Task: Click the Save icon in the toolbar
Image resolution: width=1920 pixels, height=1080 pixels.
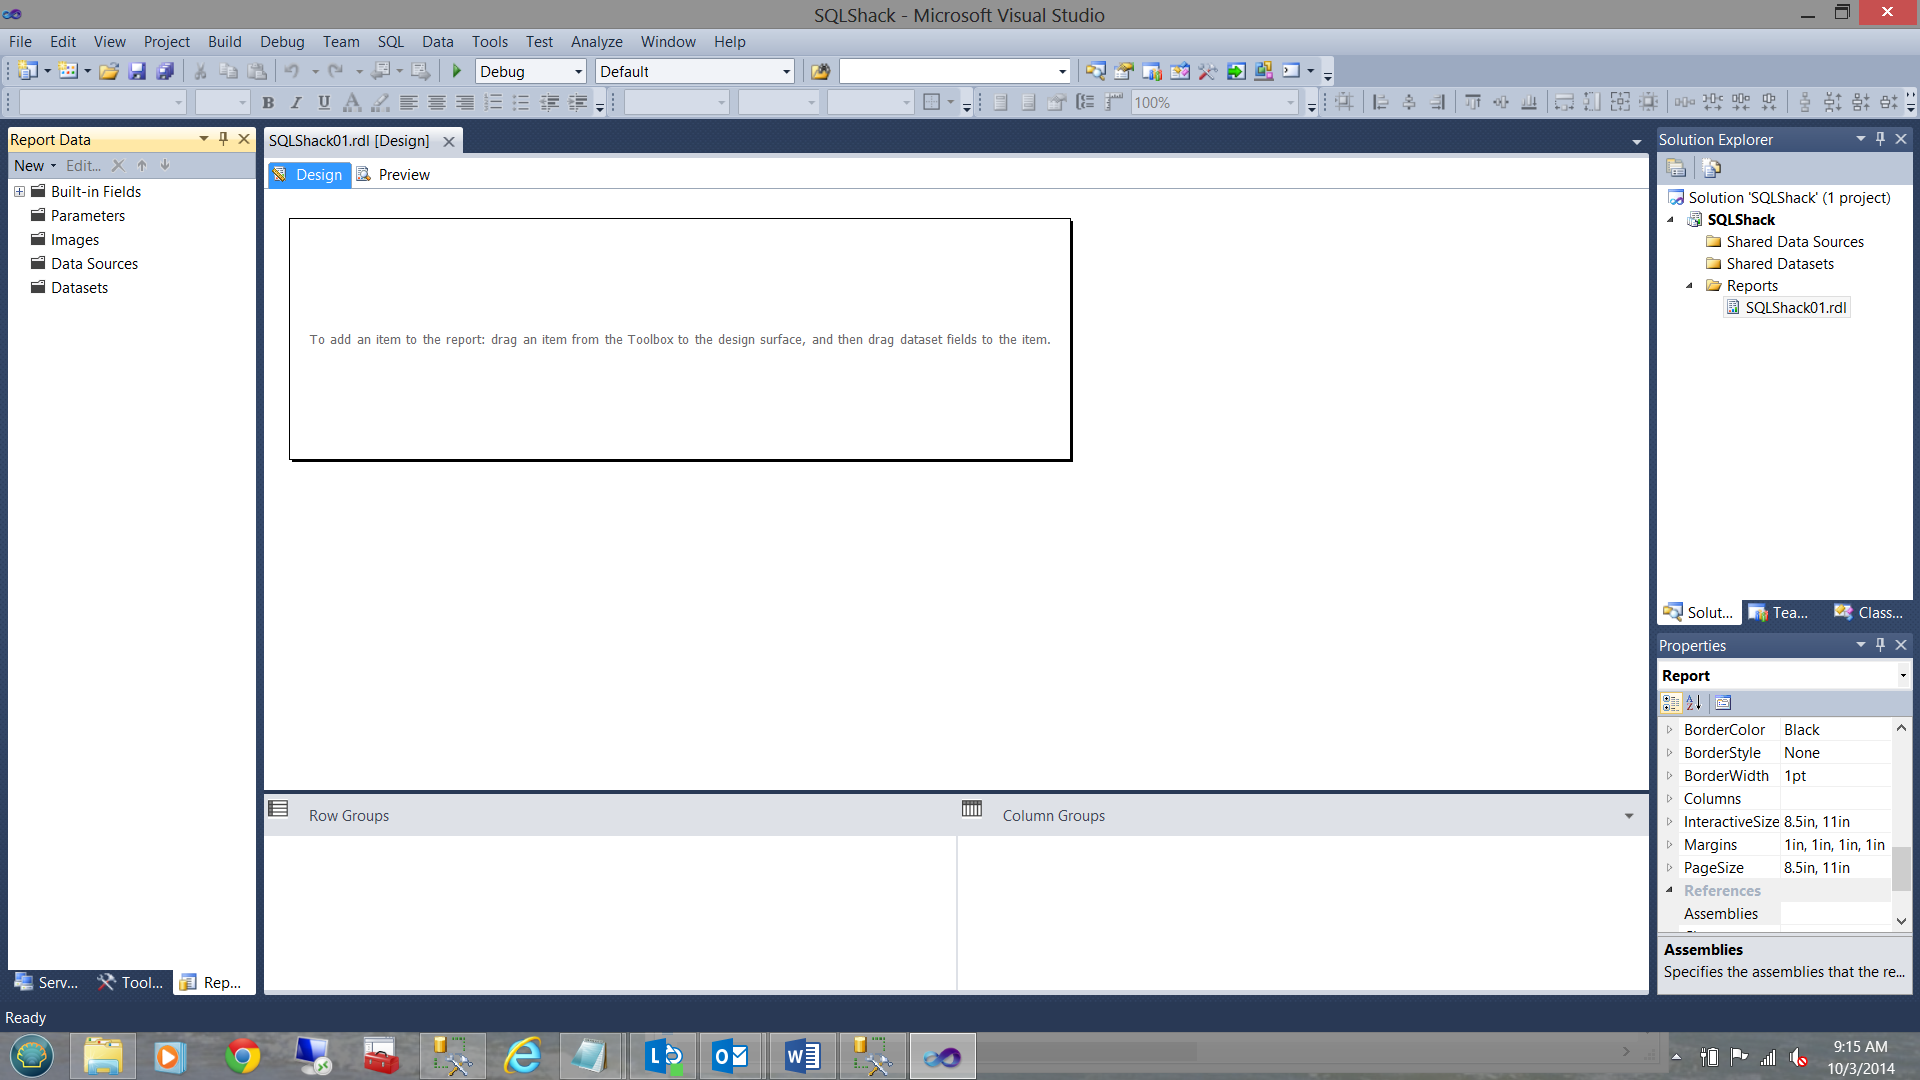Action: click(137, 71)
